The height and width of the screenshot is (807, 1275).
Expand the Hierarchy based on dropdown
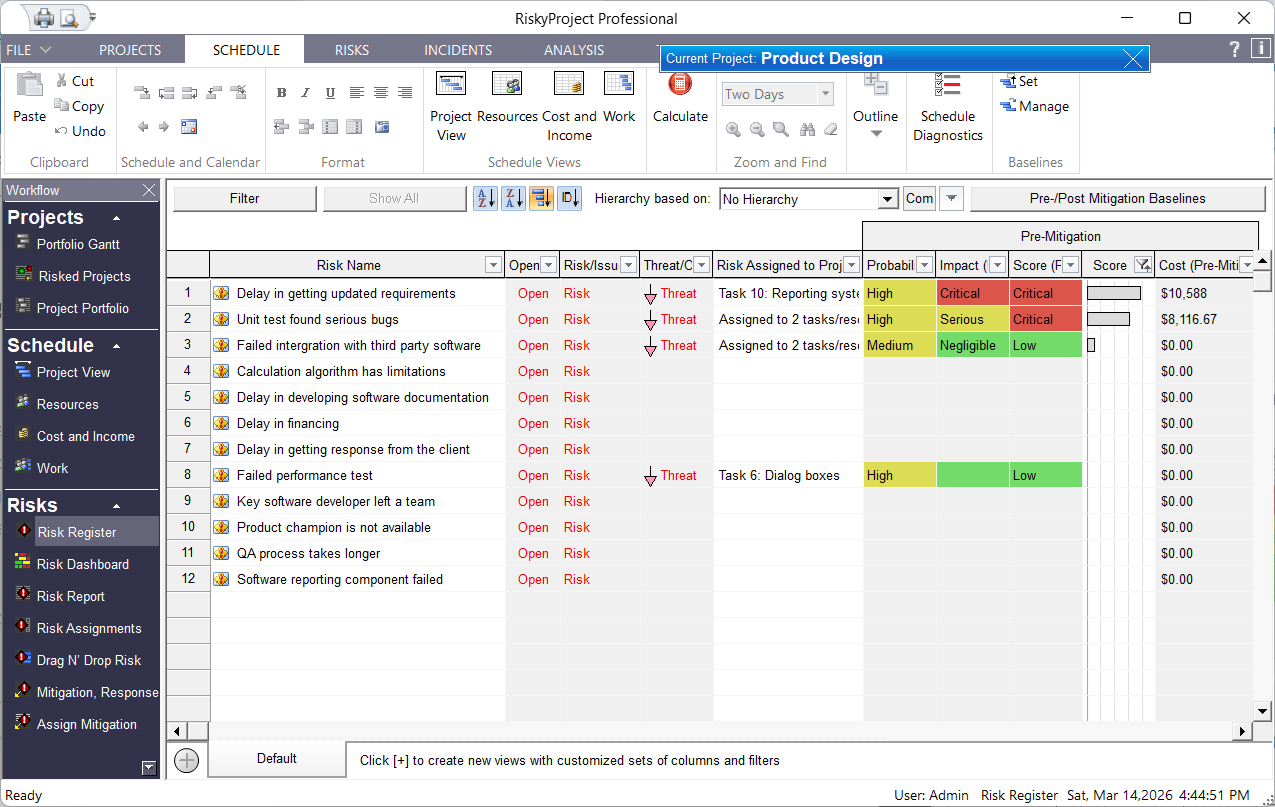point(886,199)
